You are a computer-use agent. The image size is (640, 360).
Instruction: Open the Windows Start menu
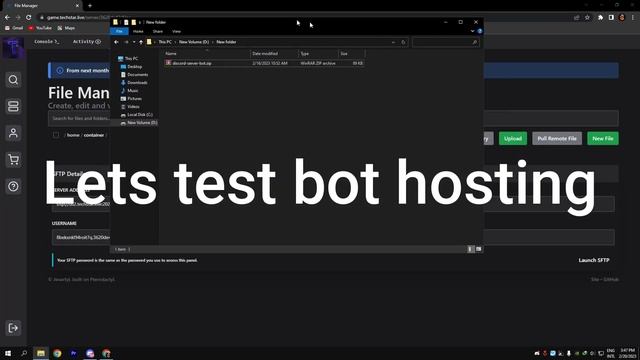(8, 353)
